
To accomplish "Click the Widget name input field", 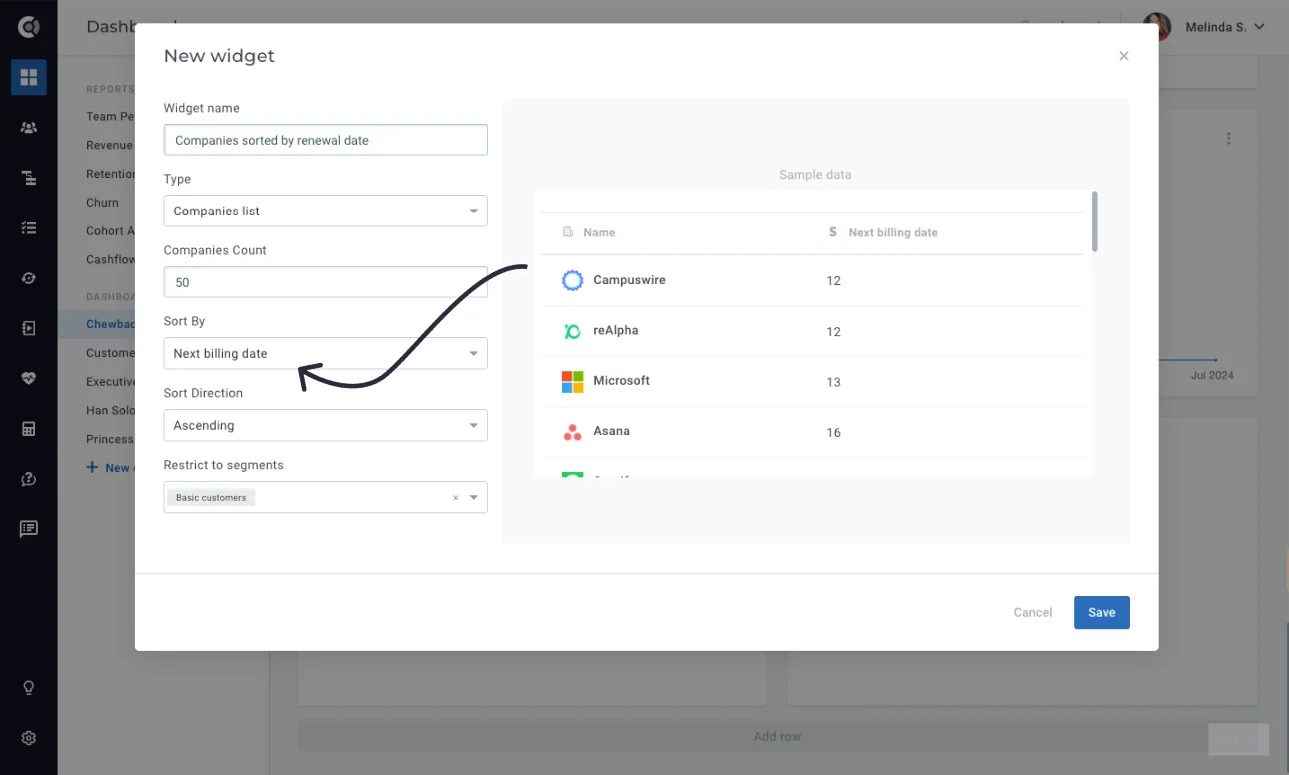I will point(326,140).
